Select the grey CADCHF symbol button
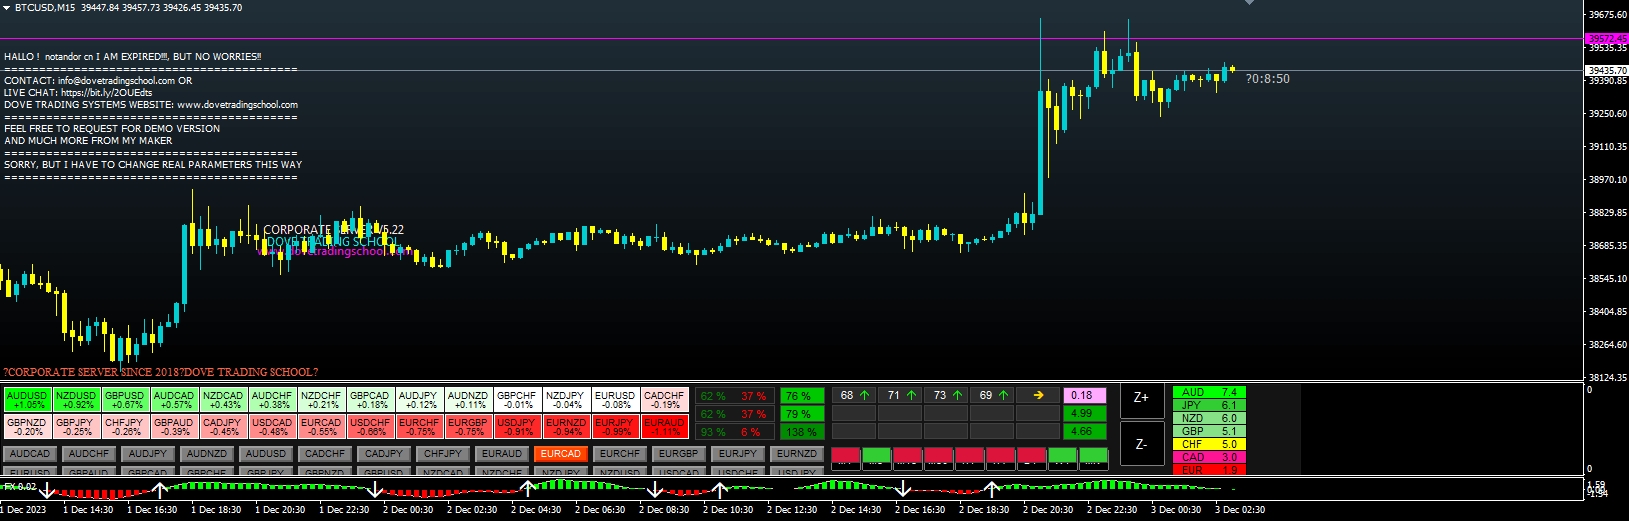 point(325,454)
